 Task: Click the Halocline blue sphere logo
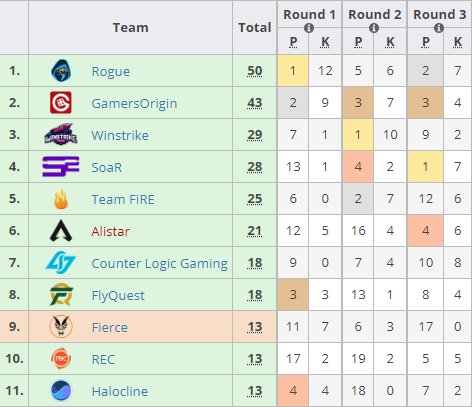[x=61, y=391]
